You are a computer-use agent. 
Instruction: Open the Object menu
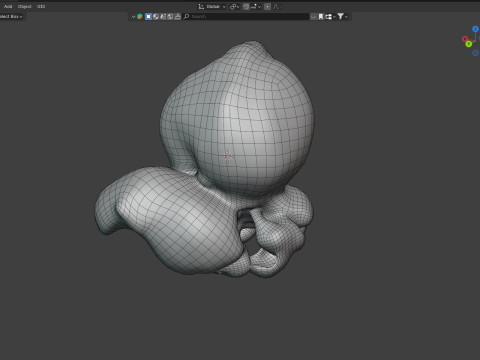25,6
